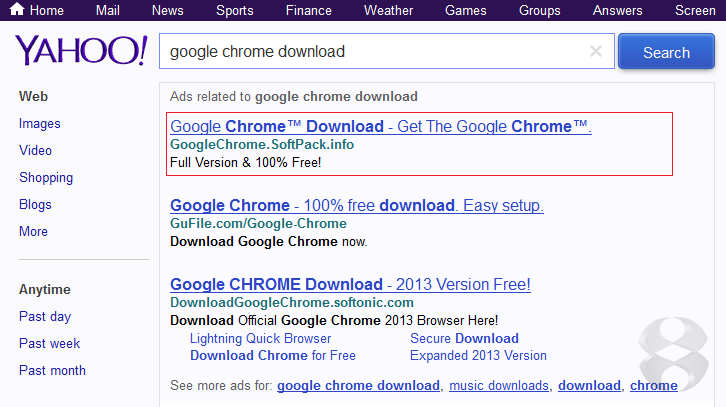Viewport: 726px width, 407px height.
Task: Open Screen in top navigation
Action: point(695,10)
